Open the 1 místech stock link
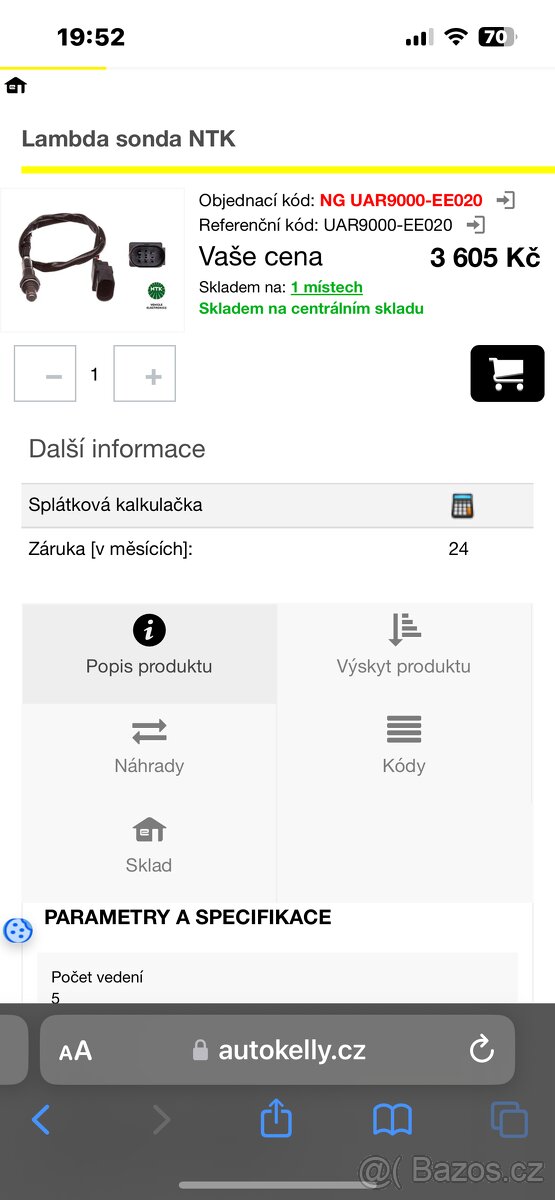The width and height of the screenshot is (555, 1200). [x=327, y=287]
